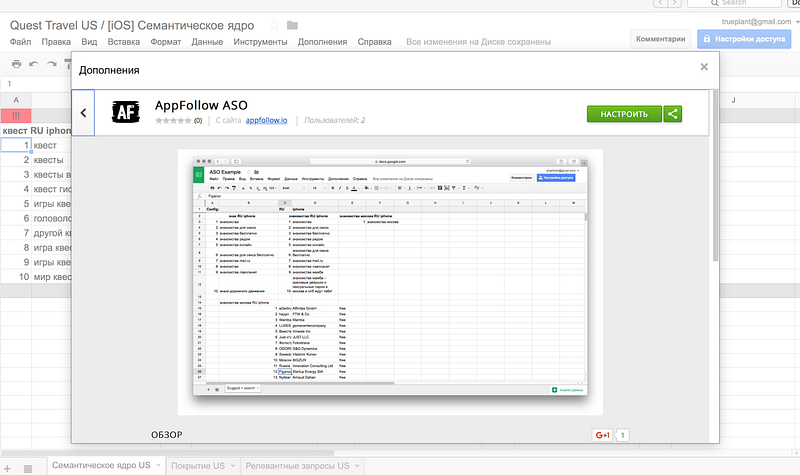
Task: Open the trueplant@gmail.com account dropdown
Action: coord(760,22)
